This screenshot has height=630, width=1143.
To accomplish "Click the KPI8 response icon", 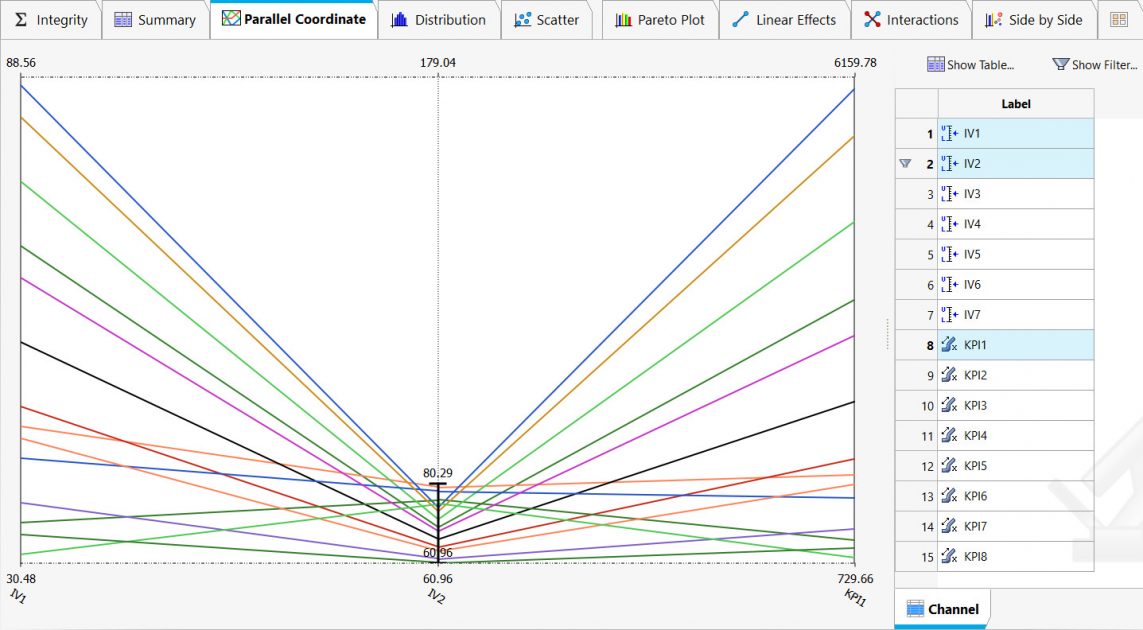I will tap(949, 557).
